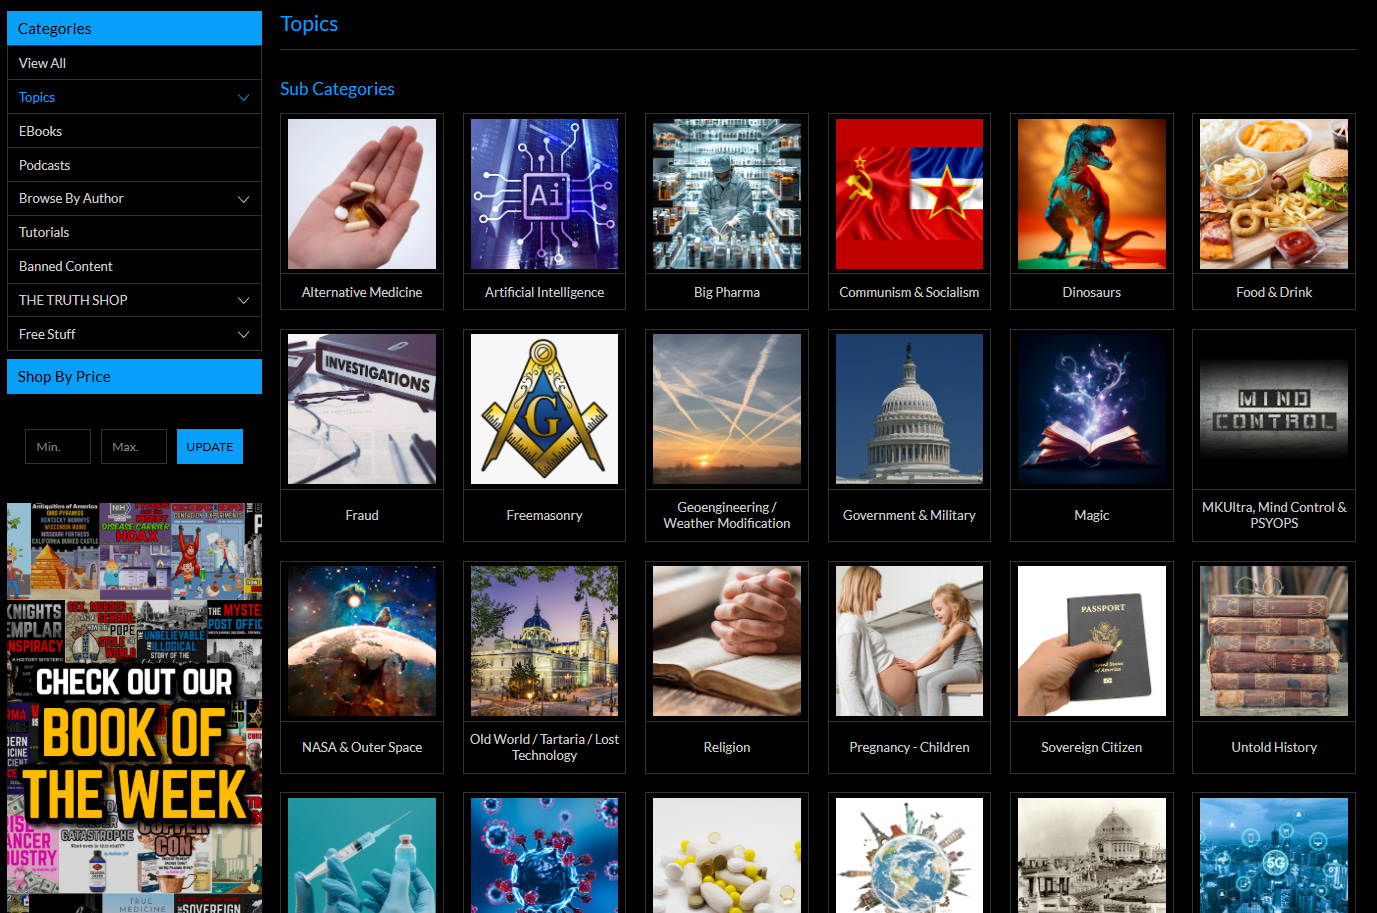Open Alternative Medicine category thumbnail

coord(362,194)
